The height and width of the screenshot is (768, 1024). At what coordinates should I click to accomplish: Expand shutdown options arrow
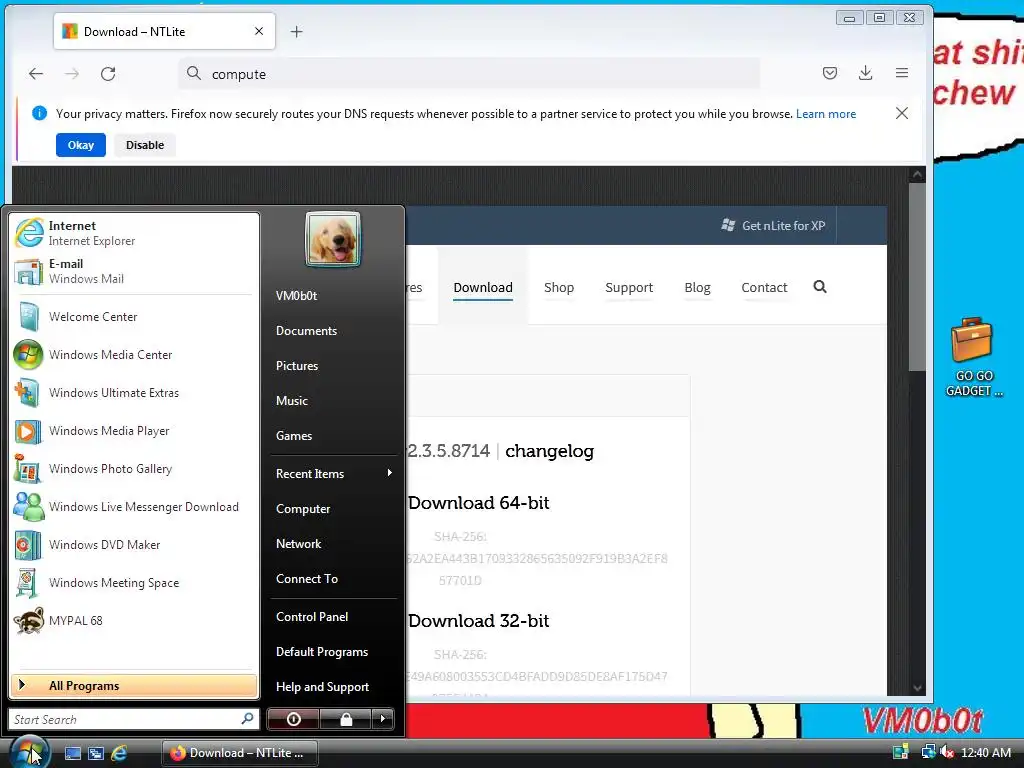[383, 719]
